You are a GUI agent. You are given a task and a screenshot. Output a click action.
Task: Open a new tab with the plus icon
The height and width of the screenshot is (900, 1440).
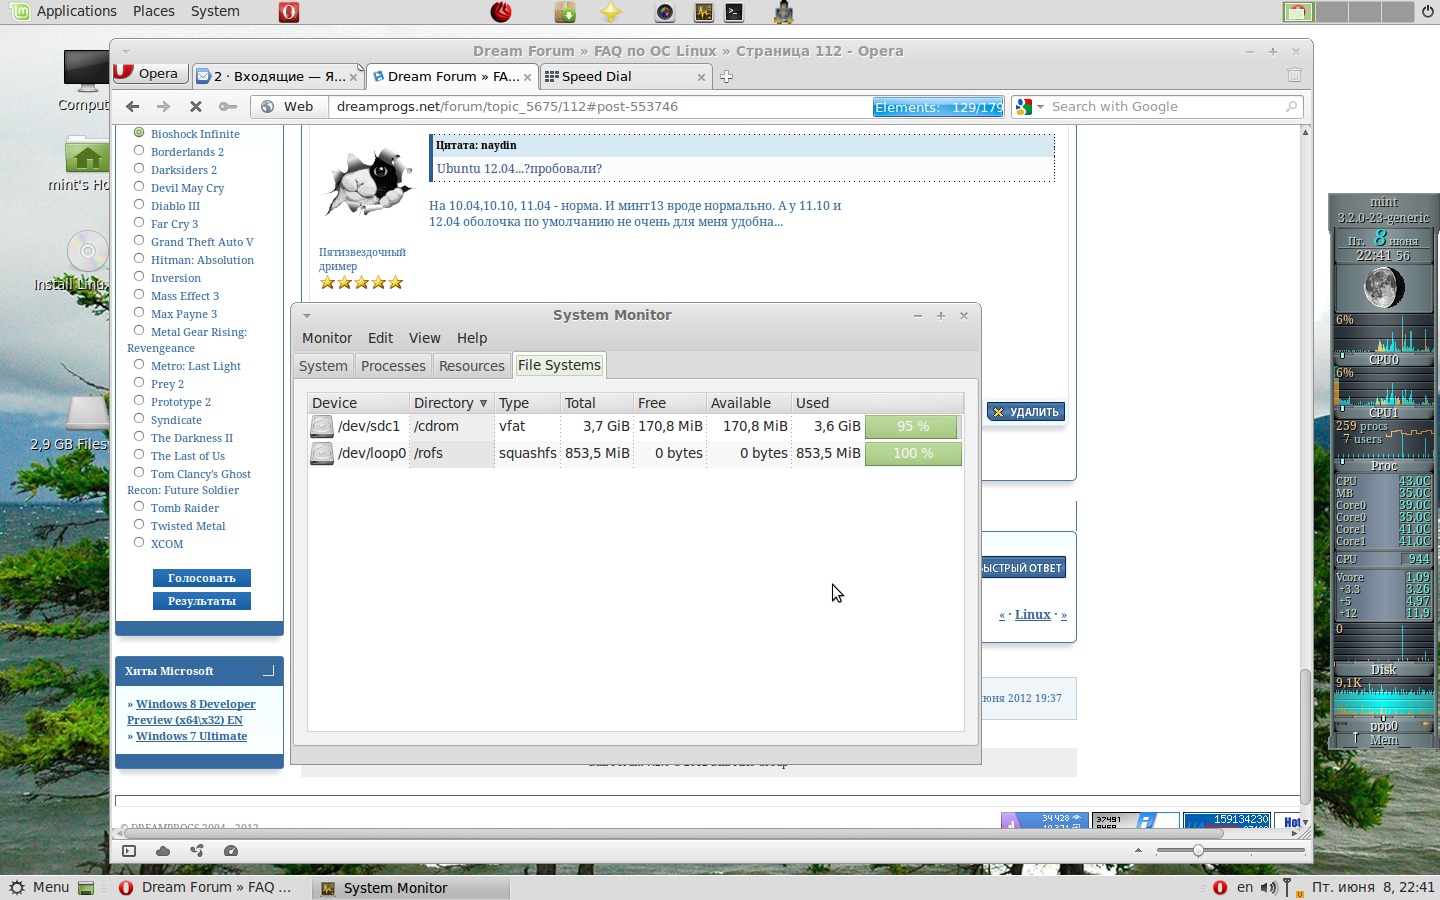tap(727, 76)
